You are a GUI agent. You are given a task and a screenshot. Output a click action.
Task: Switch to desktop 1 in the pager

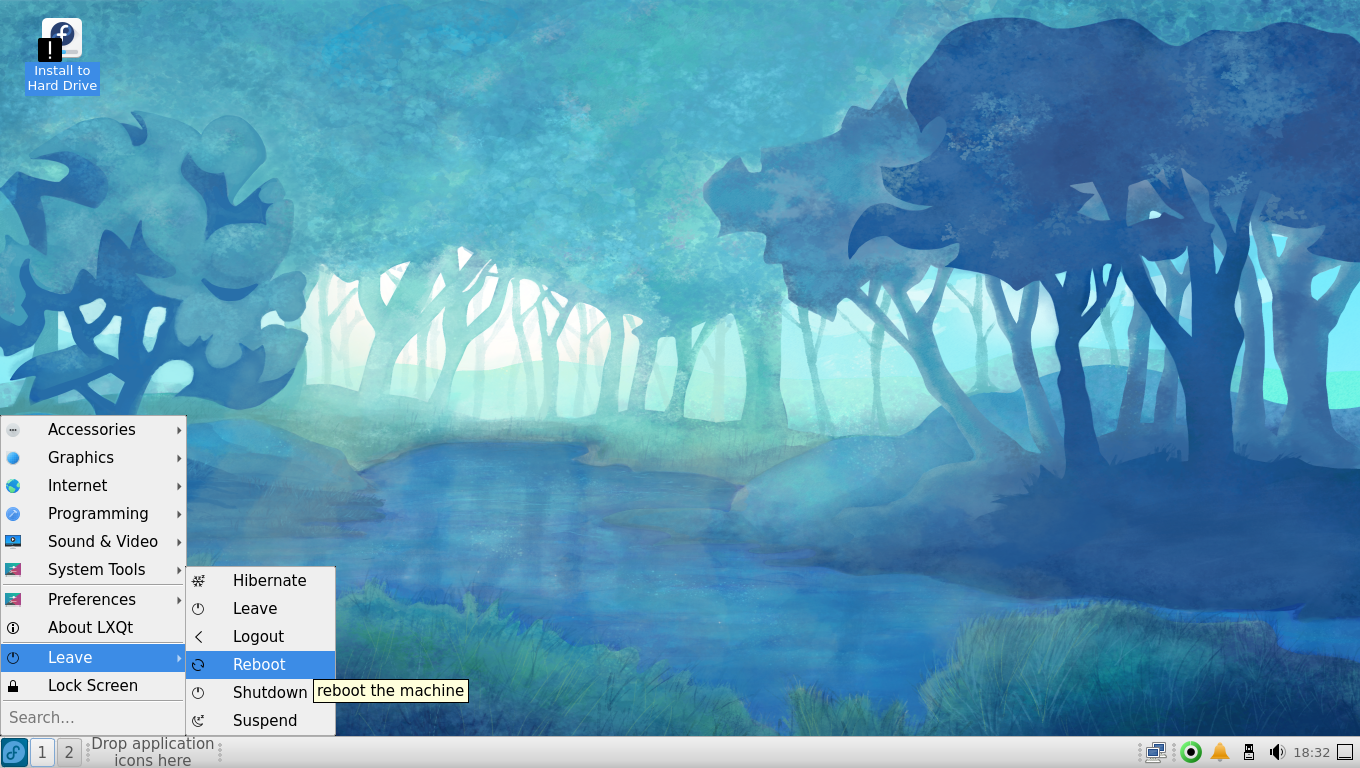[x=42, y=752]
